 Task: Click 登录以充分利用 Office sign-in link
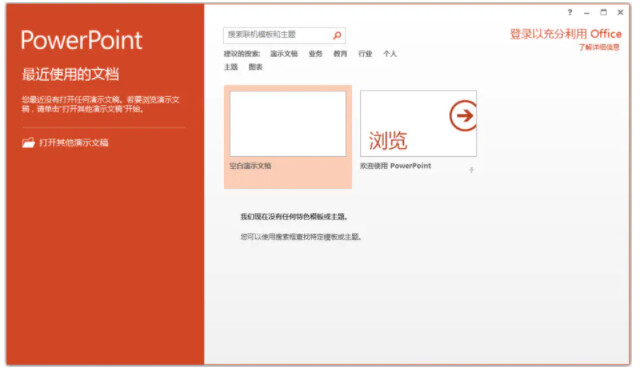click(x=565, y=34)
